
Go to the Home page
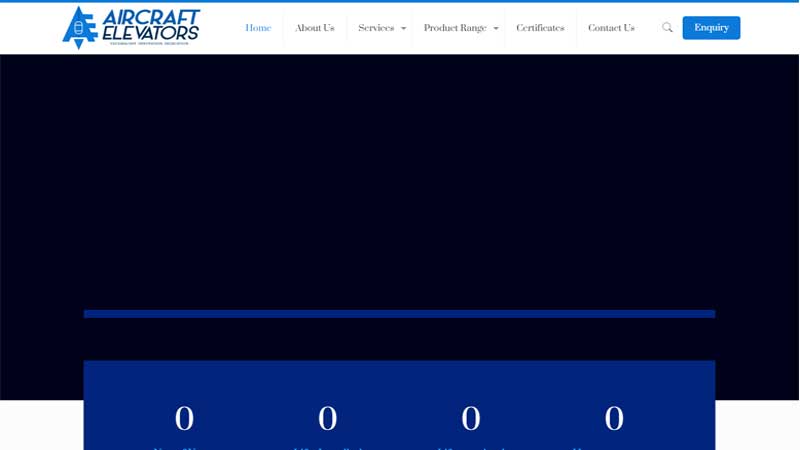[x=258, y=28]
